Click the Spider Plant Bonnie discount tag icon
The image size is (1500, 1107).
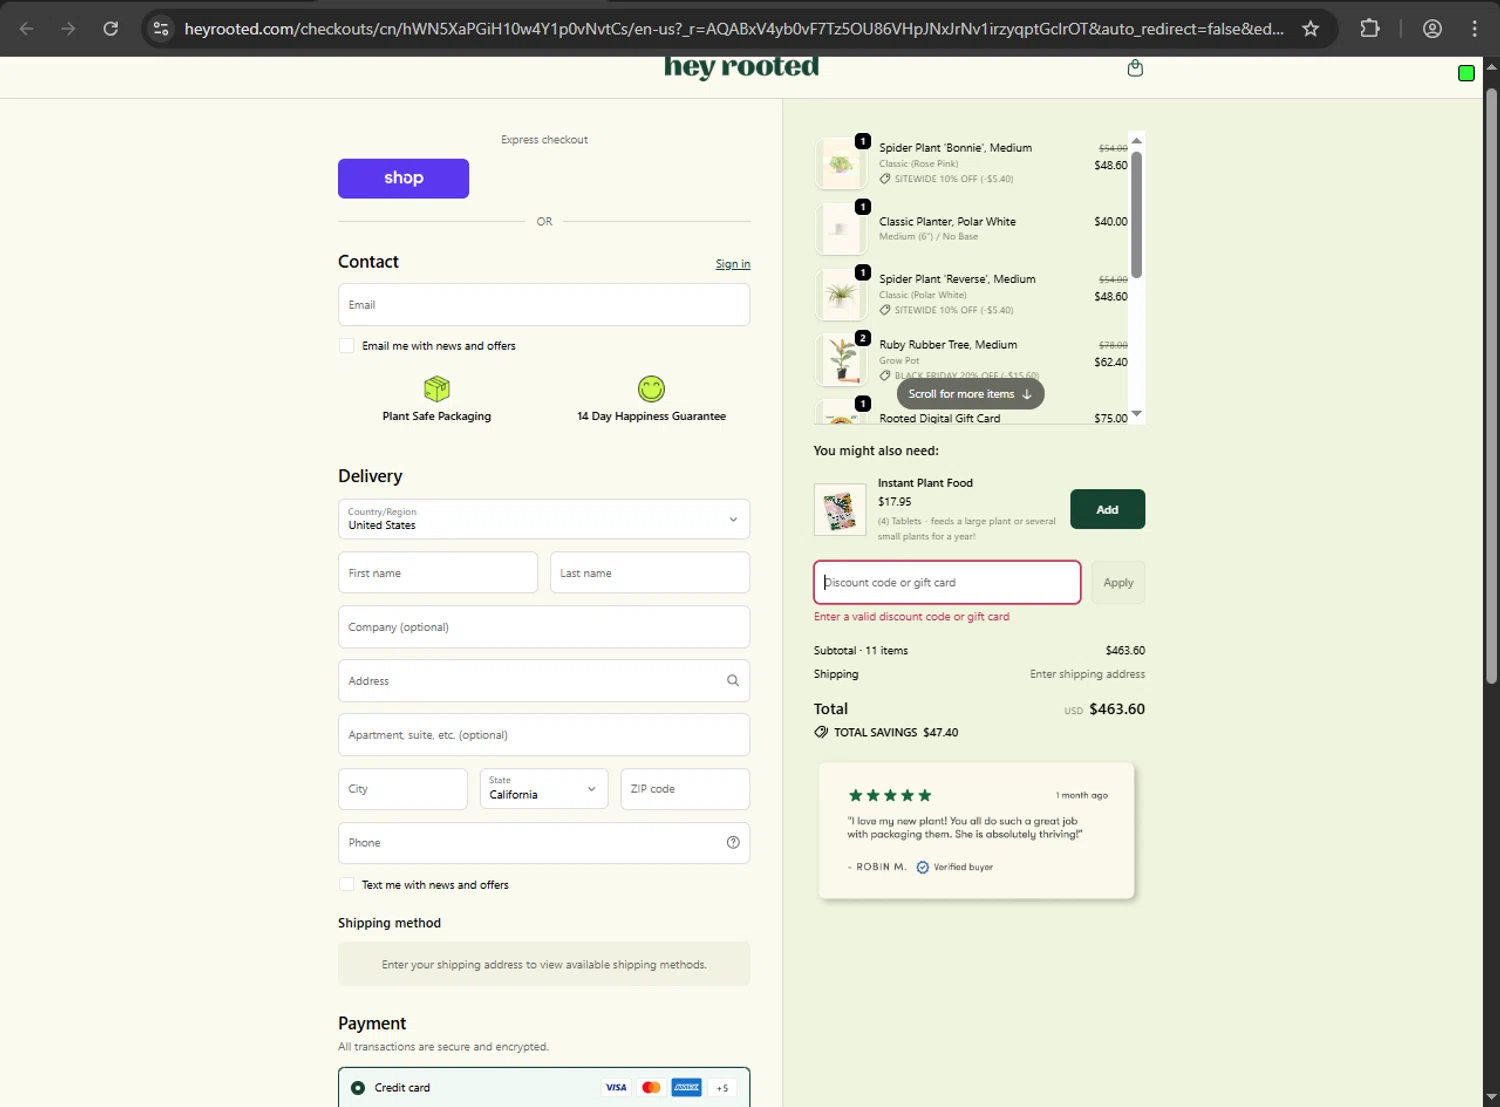885,179
